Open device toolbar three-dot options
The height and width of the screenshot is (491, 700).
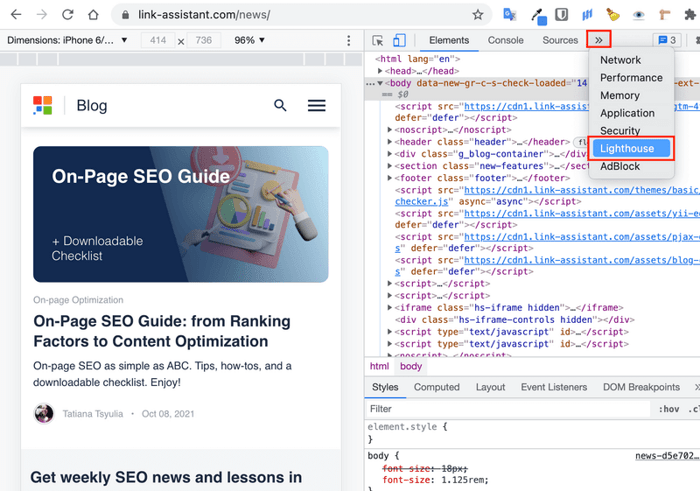point(349,41)
